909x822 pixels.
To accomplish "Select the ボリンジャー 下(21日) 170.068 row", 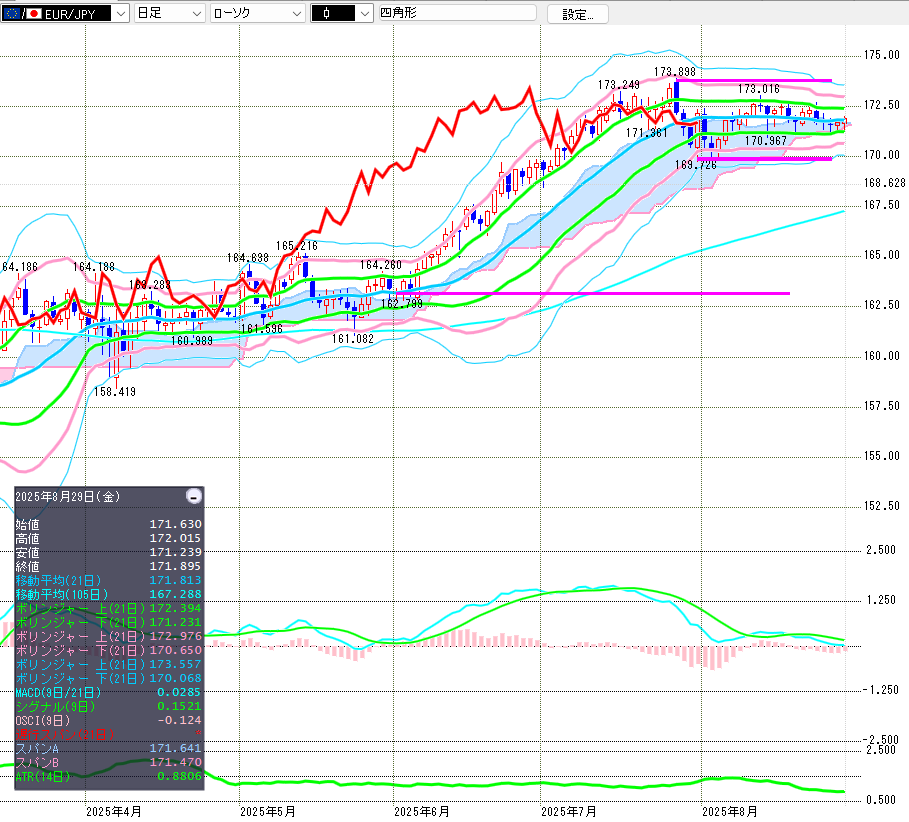I will point(109,678).
